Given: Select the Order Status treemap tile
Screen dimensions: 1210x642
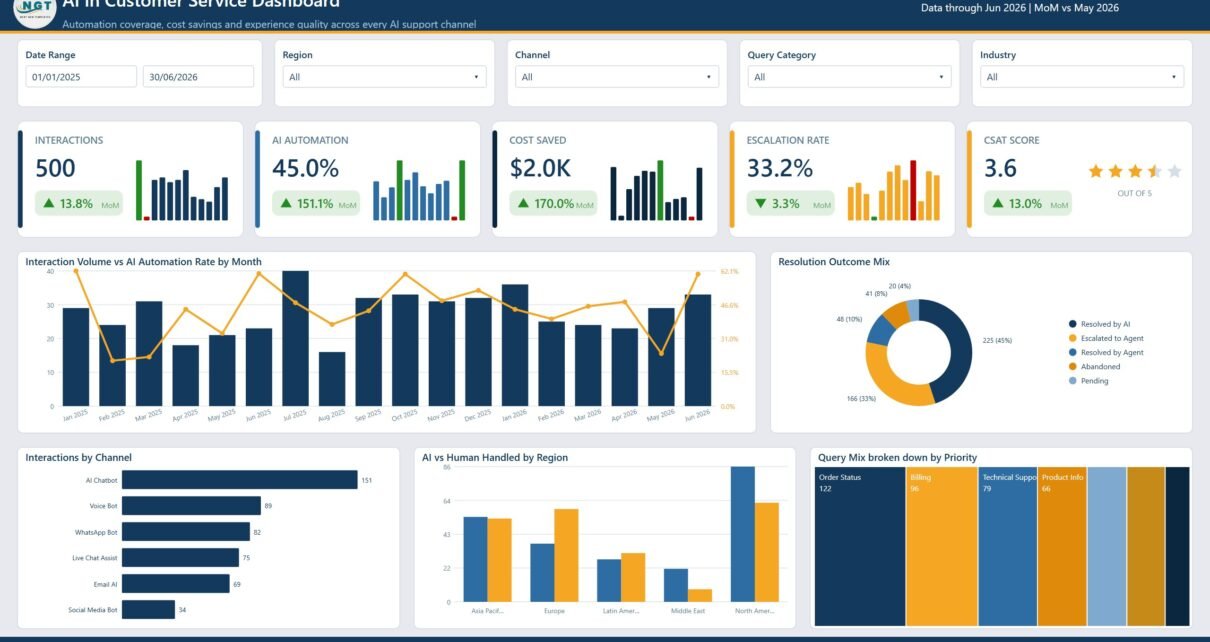Looking at the screenshot, I should pos(860,546).
